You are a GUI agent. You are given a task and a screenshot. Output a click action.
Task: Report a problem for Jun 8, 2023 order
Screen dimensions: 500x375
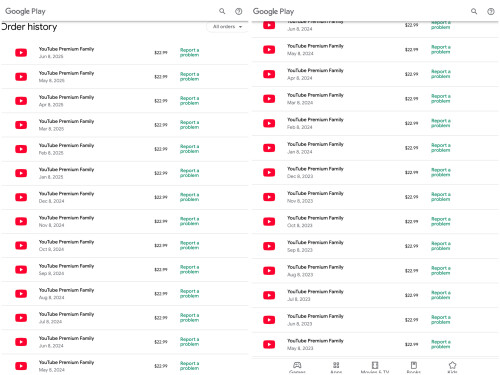[441, 319]
